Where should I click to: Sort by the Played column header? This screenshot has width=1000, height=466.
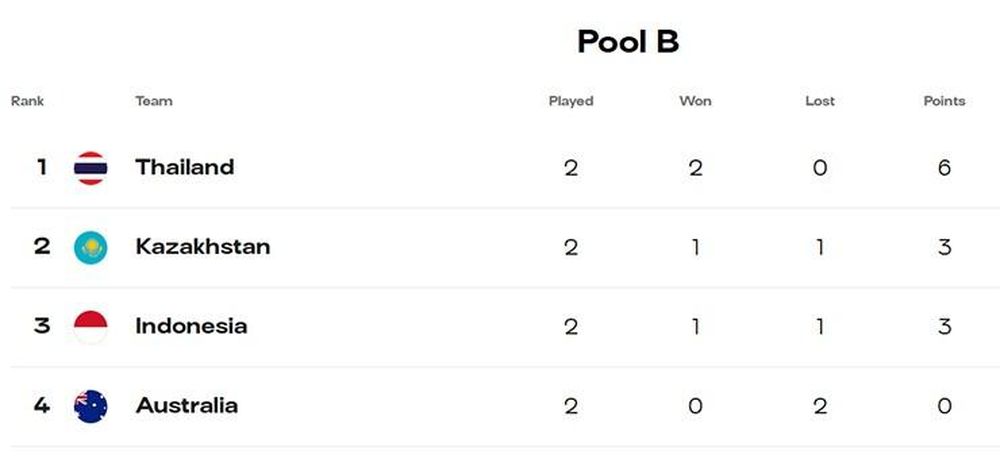[x=571, y=101]
